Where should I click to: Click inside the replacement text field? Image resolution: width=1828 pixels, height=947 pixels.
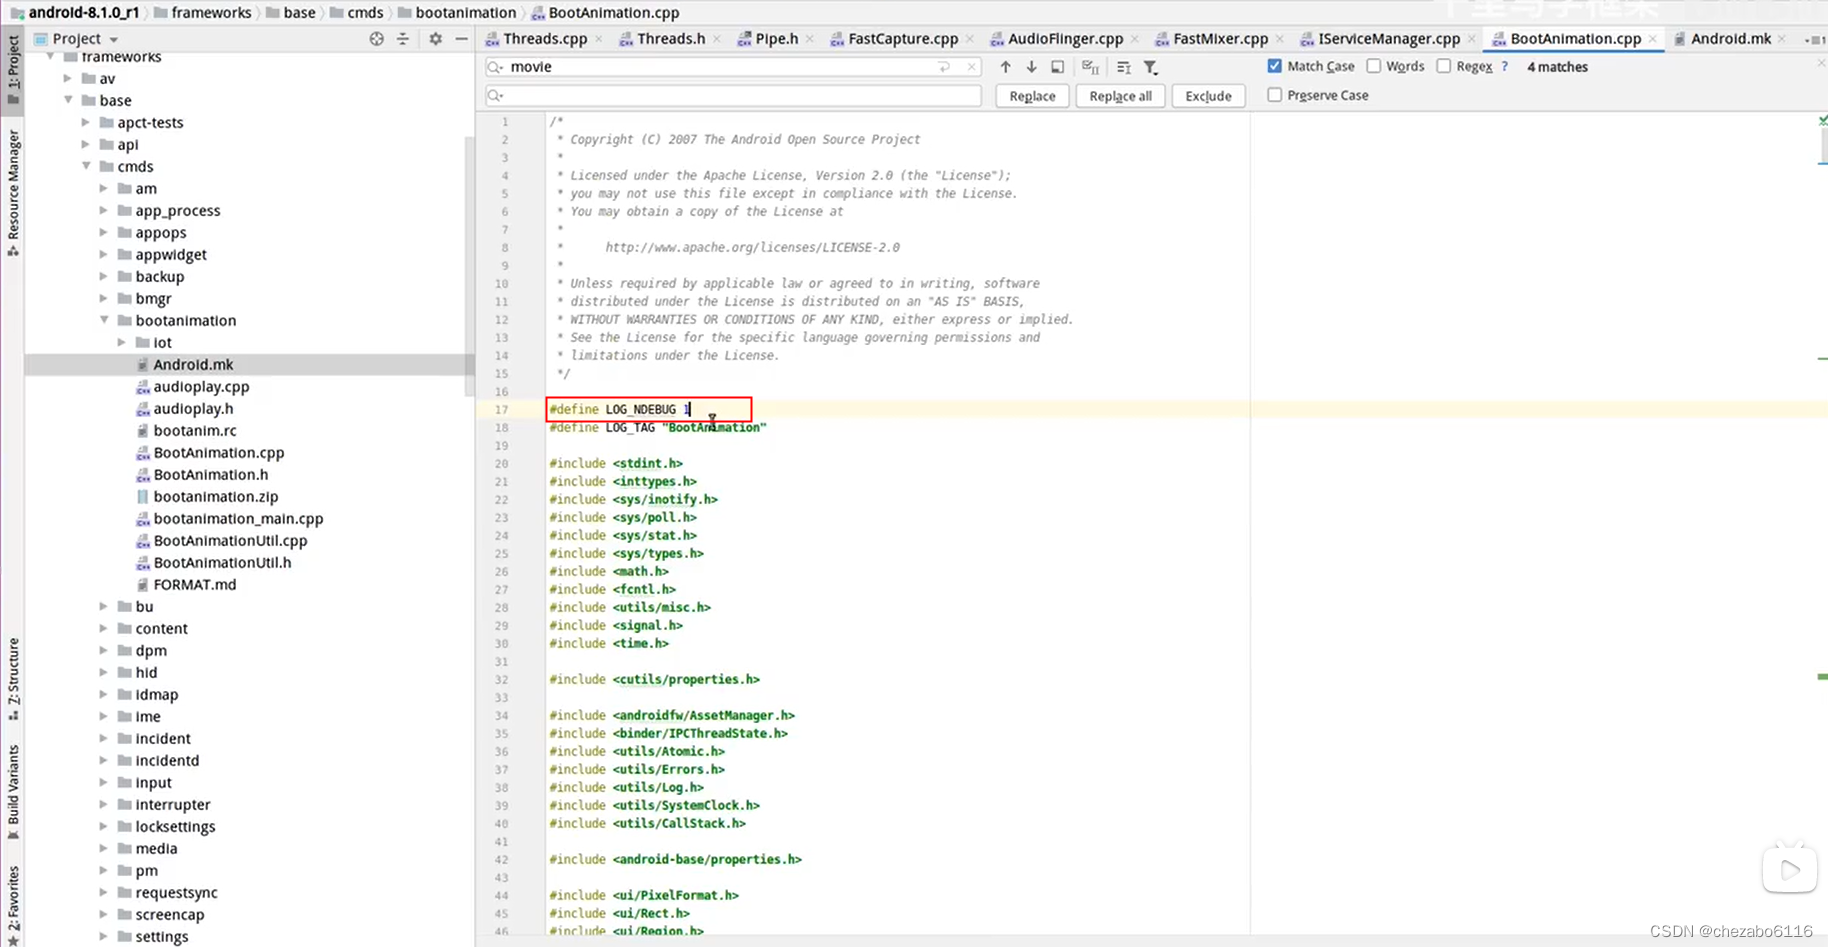click(732, 96)
